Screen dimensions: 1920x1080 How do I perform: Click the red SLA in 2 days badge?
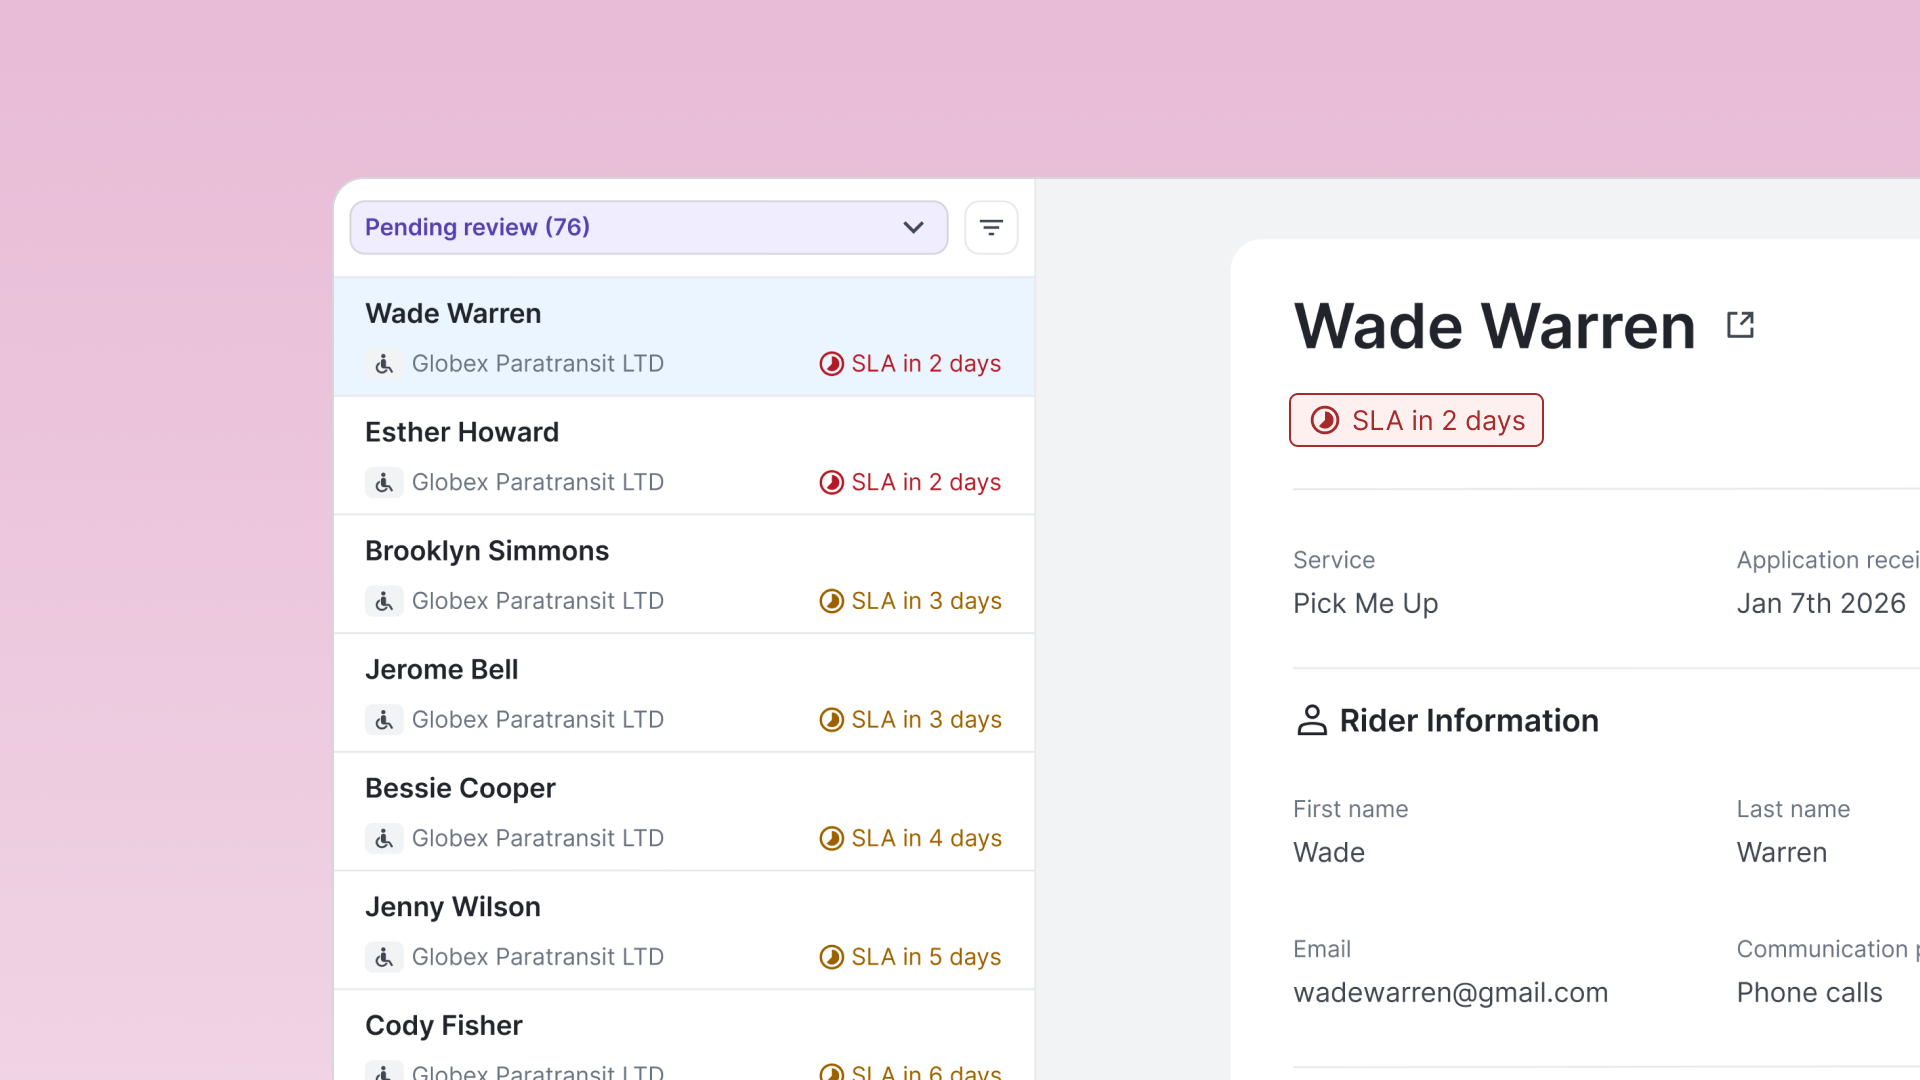tap(1415, 420)
